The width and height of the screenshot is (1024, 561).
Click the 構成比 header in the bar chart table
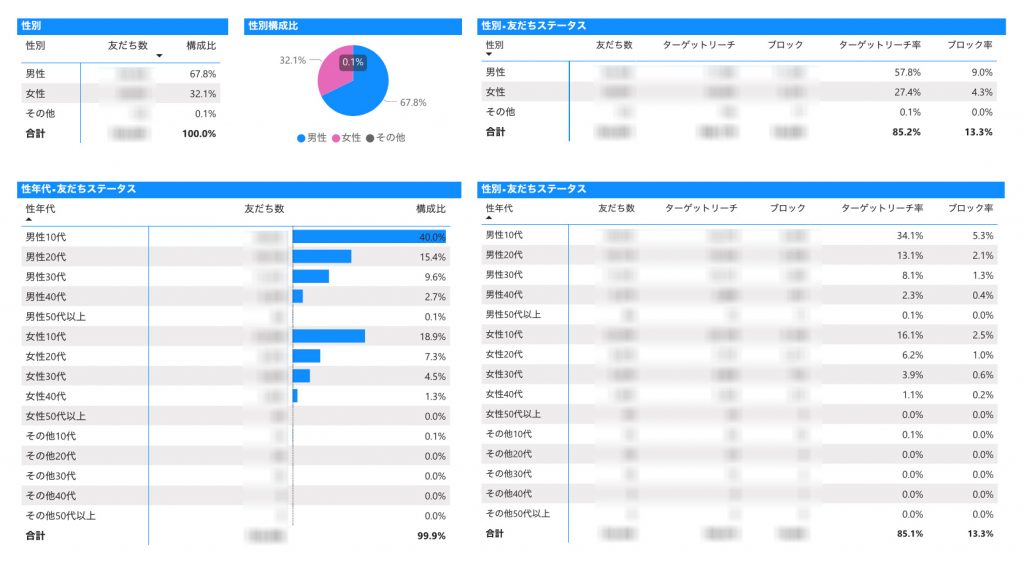coord(430,208)
